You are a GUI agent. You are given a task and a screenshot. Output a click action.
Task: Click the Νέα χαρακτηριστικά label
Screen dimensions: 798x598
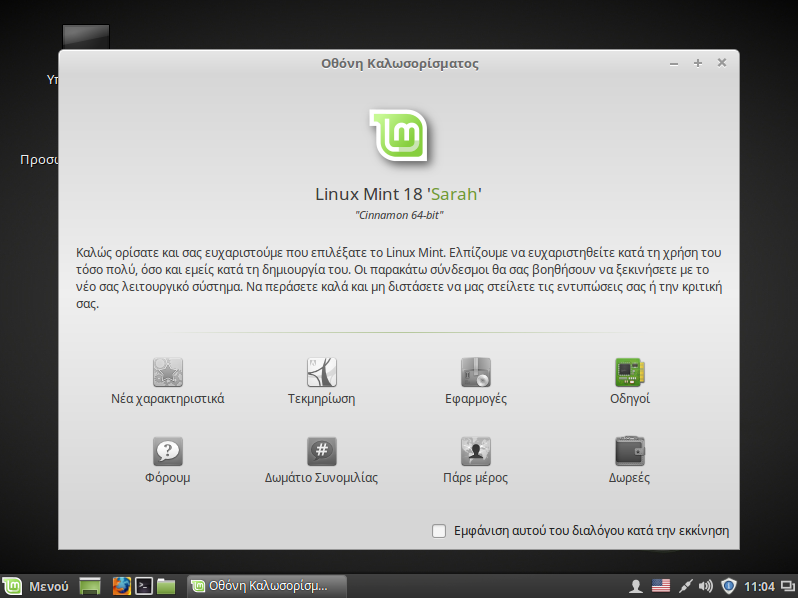tap(167, 398)
